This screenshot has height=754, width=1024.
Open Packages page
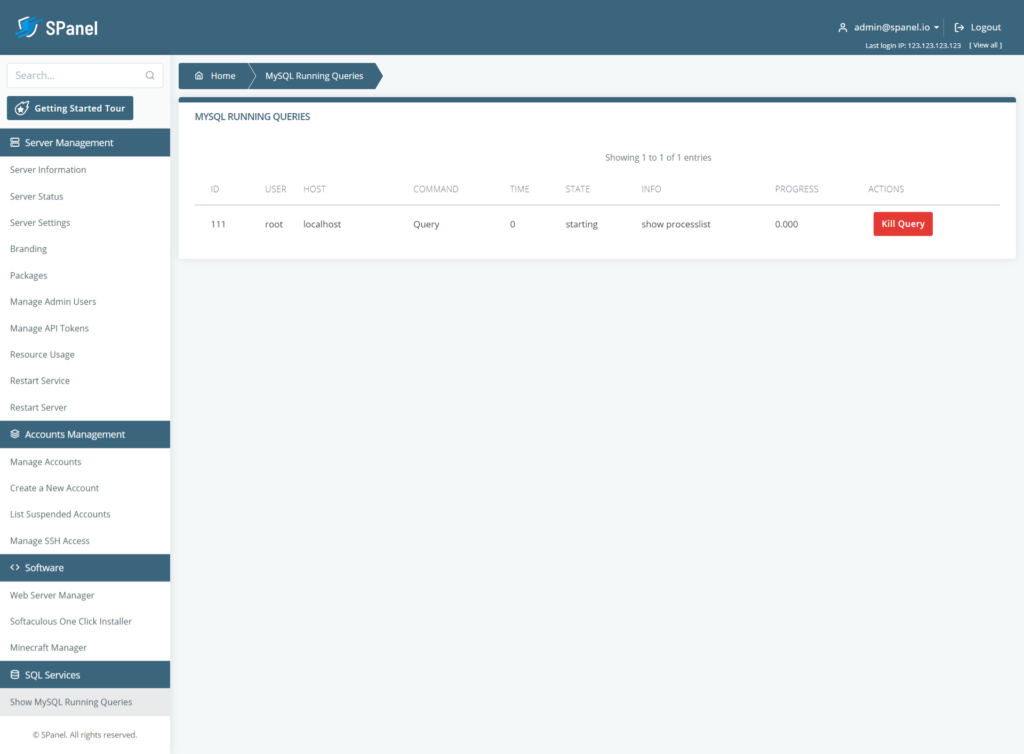(x=29, y=275)
